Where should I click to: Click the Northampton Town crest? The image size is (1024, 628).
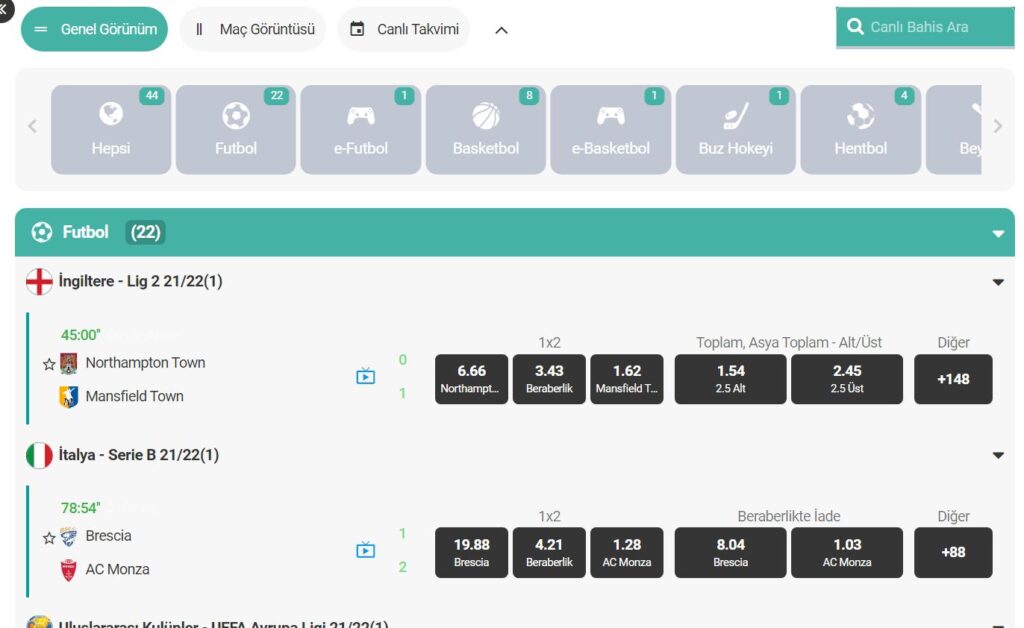click(x=69, y=363)
